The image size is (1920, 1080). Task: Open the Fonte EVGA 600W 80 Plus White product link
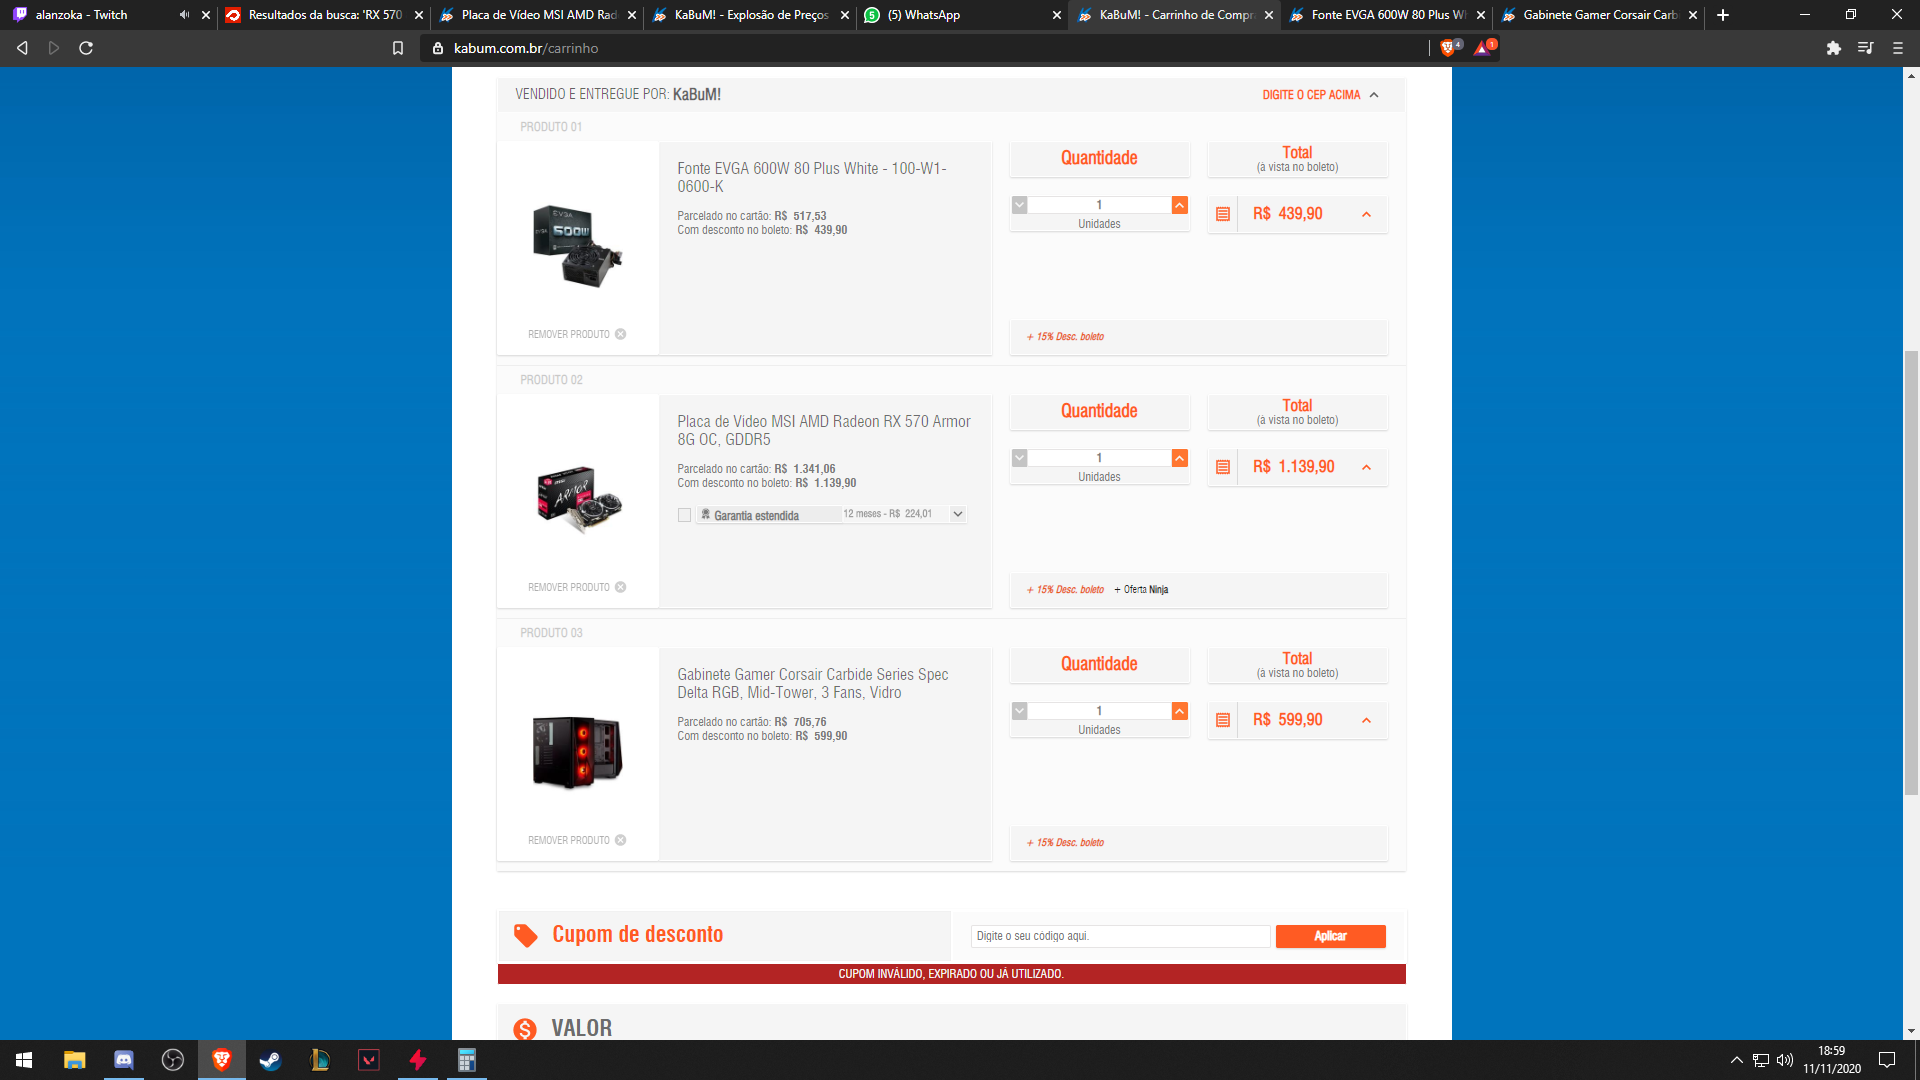point(811,178)
